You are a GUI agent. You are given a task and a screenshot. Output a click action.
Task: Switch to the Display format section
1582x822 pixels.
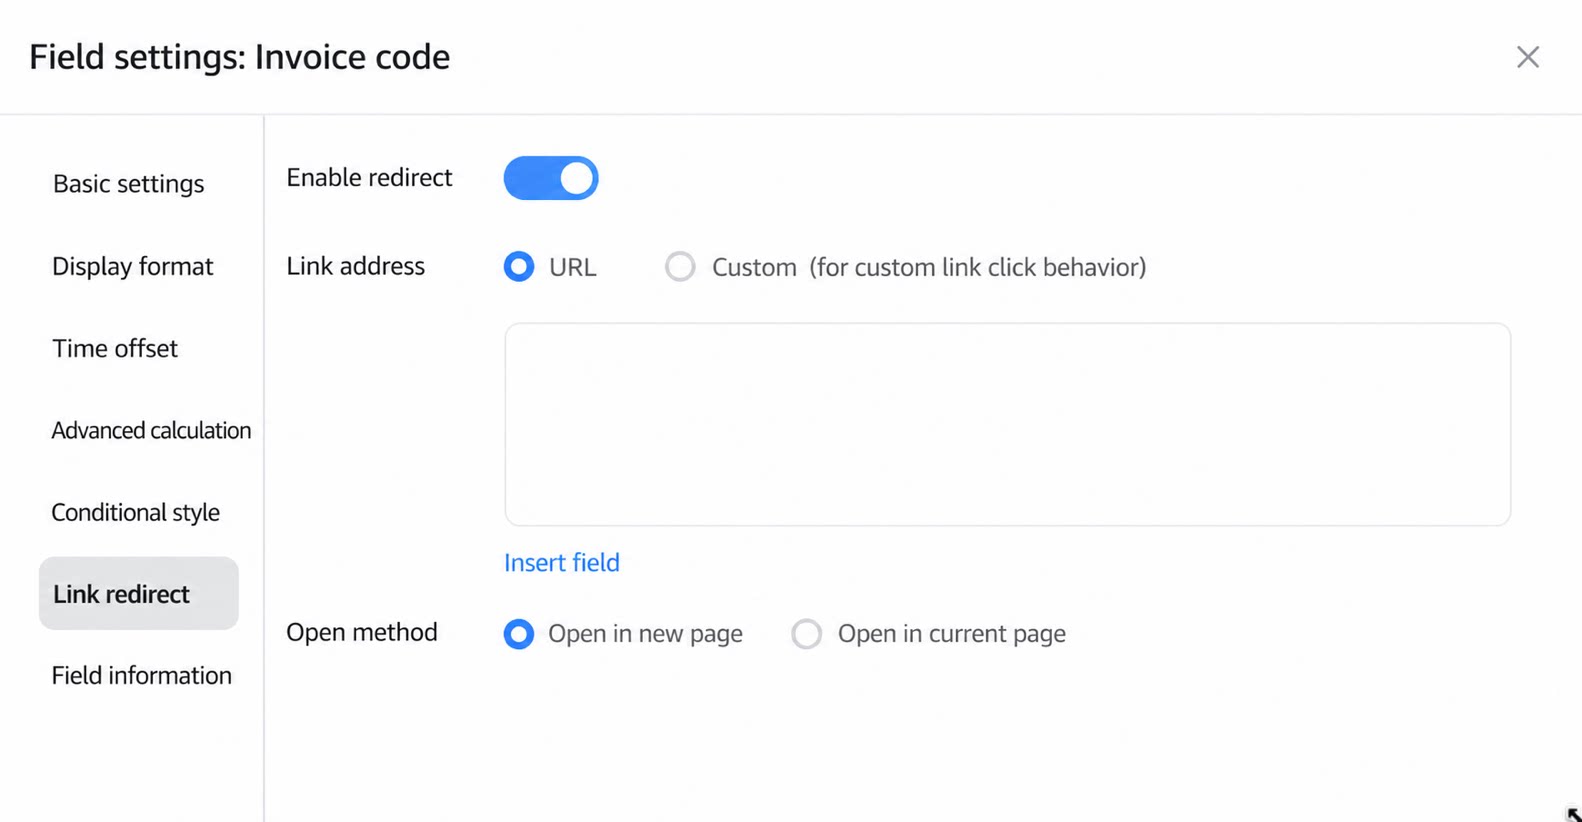(x=132, y=266)
